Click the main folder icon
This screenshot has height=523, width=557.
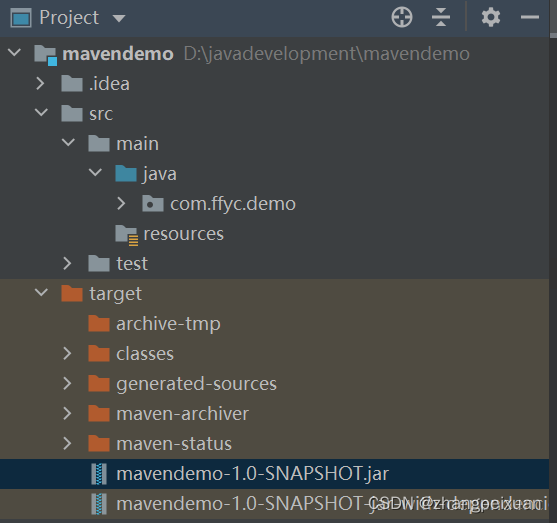[99, 143]
